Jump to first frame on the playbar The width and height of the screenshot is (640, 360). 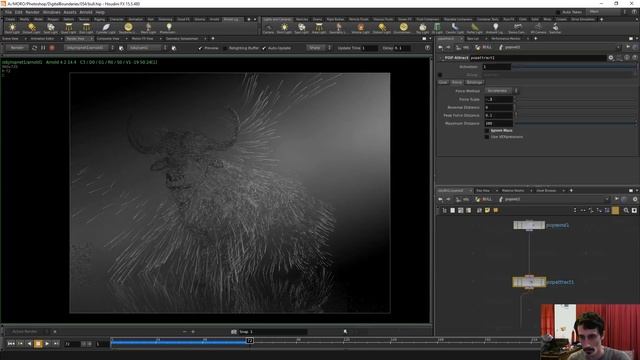point(11,344)
